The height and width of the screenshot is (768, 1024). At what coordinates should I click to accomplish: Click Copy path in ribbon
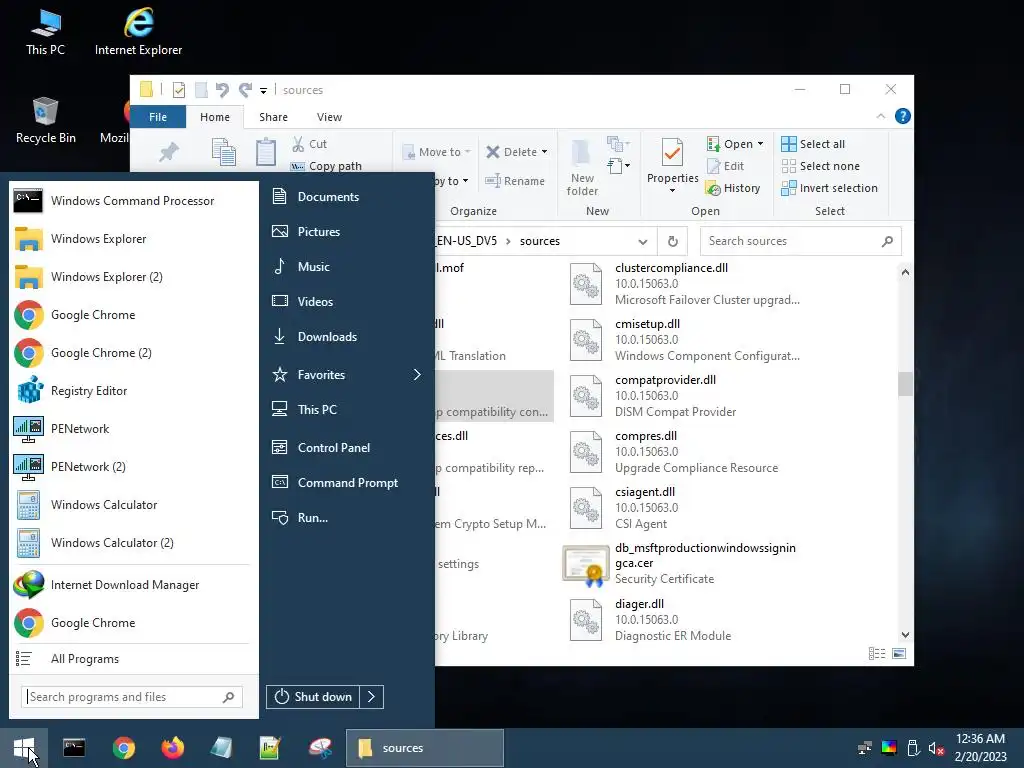[326, 166]
